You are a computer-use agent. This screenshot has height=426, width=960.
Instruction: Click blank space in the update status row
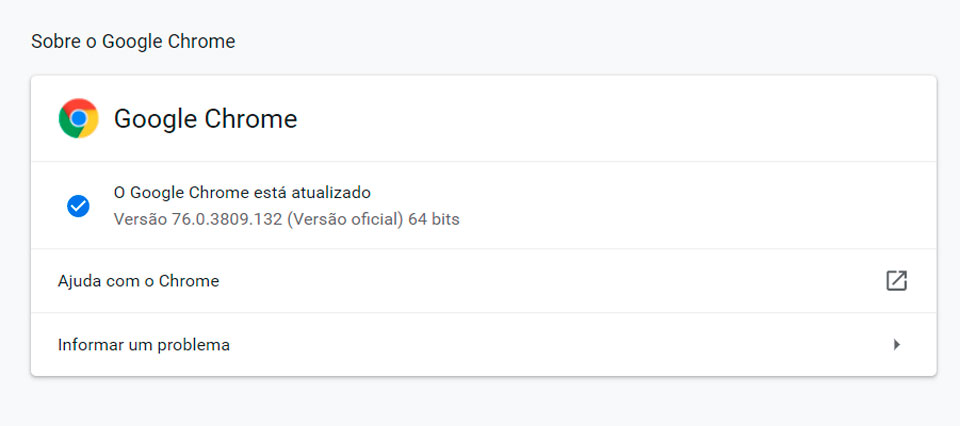pyautogui.click(x=673, y=206)
